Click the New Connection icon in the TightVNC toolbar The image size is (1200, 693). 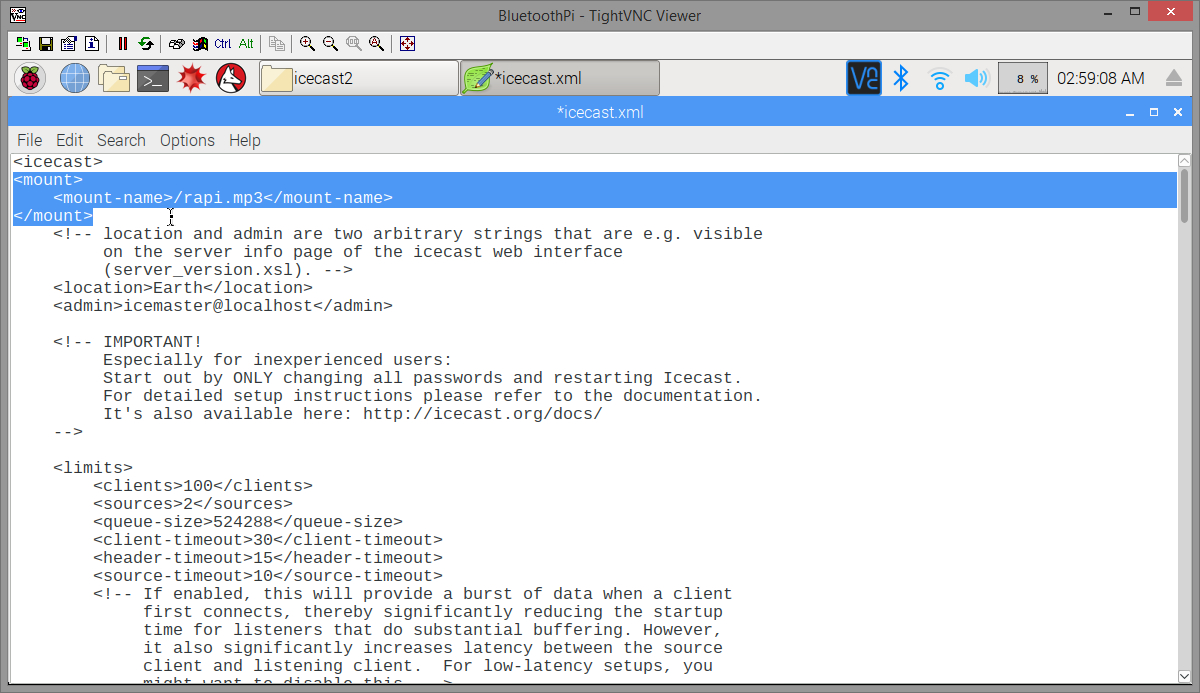click(24, 44)
